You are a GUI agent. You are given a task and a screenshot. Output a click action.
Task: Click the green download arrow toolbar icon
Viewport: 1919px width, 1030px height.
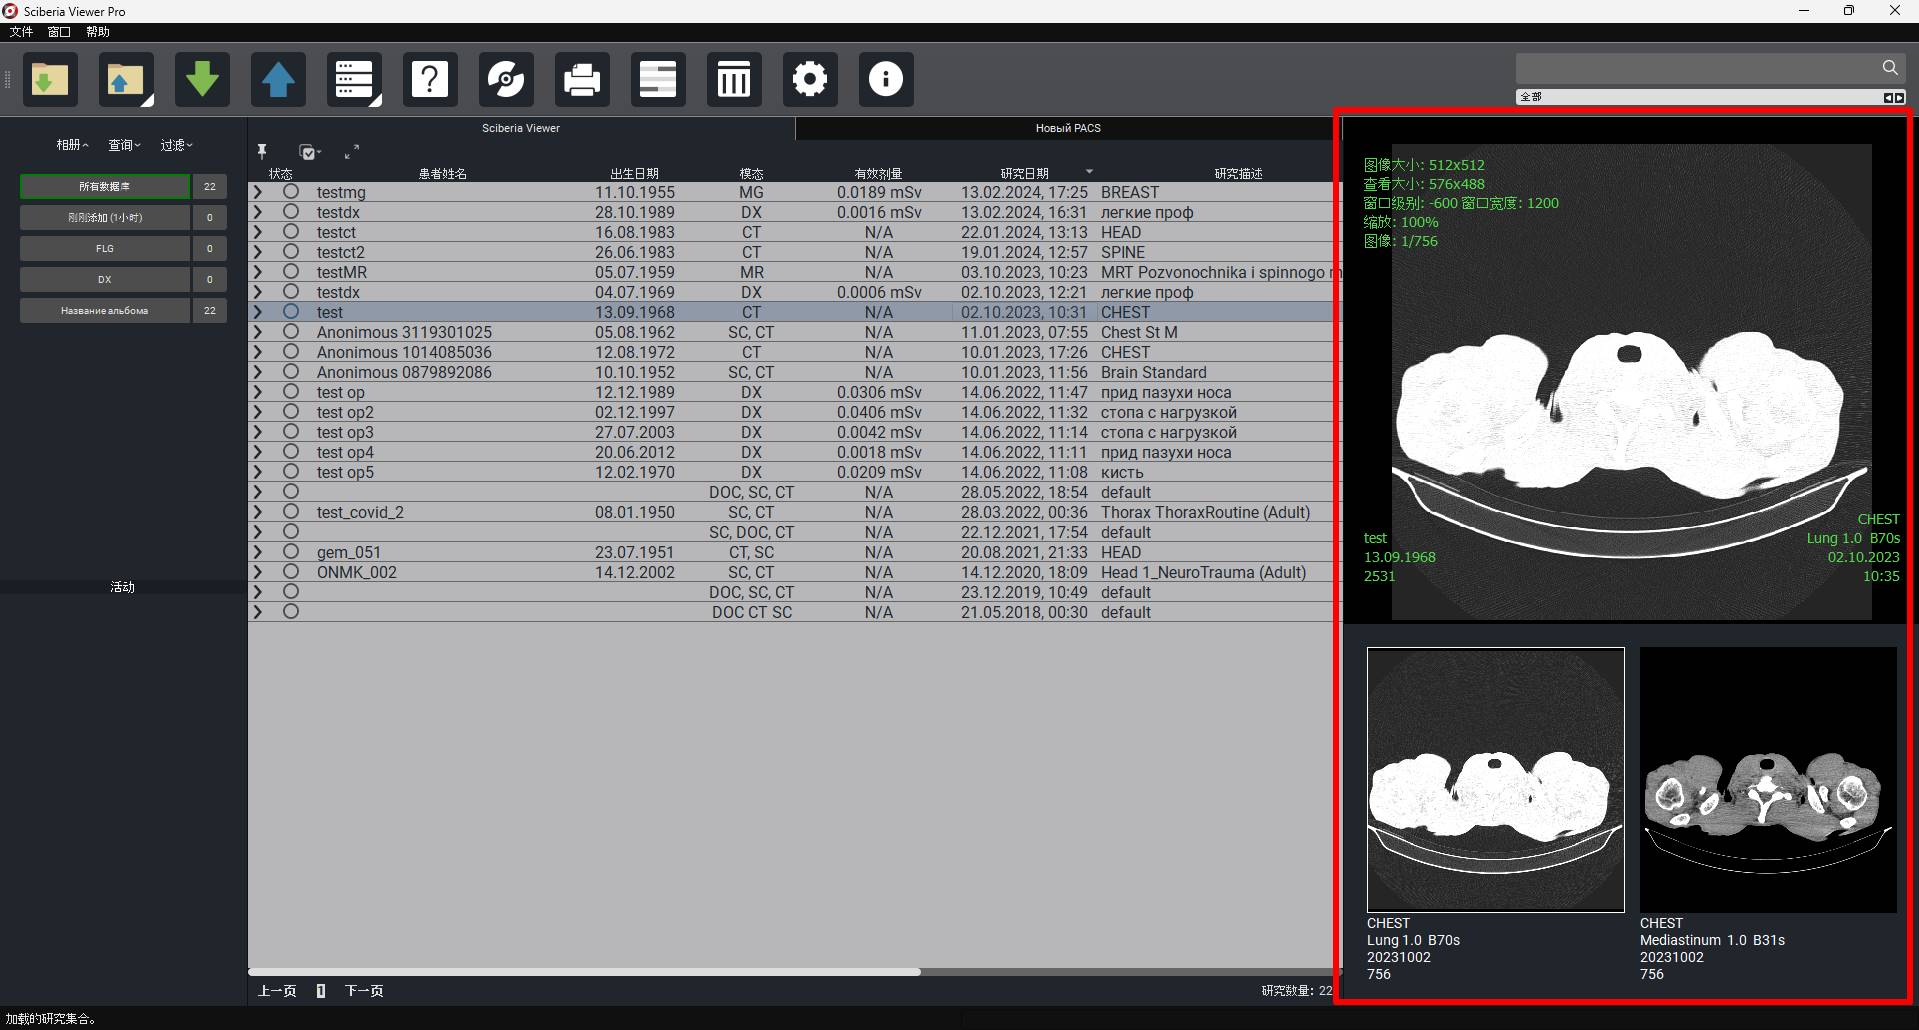202,79
